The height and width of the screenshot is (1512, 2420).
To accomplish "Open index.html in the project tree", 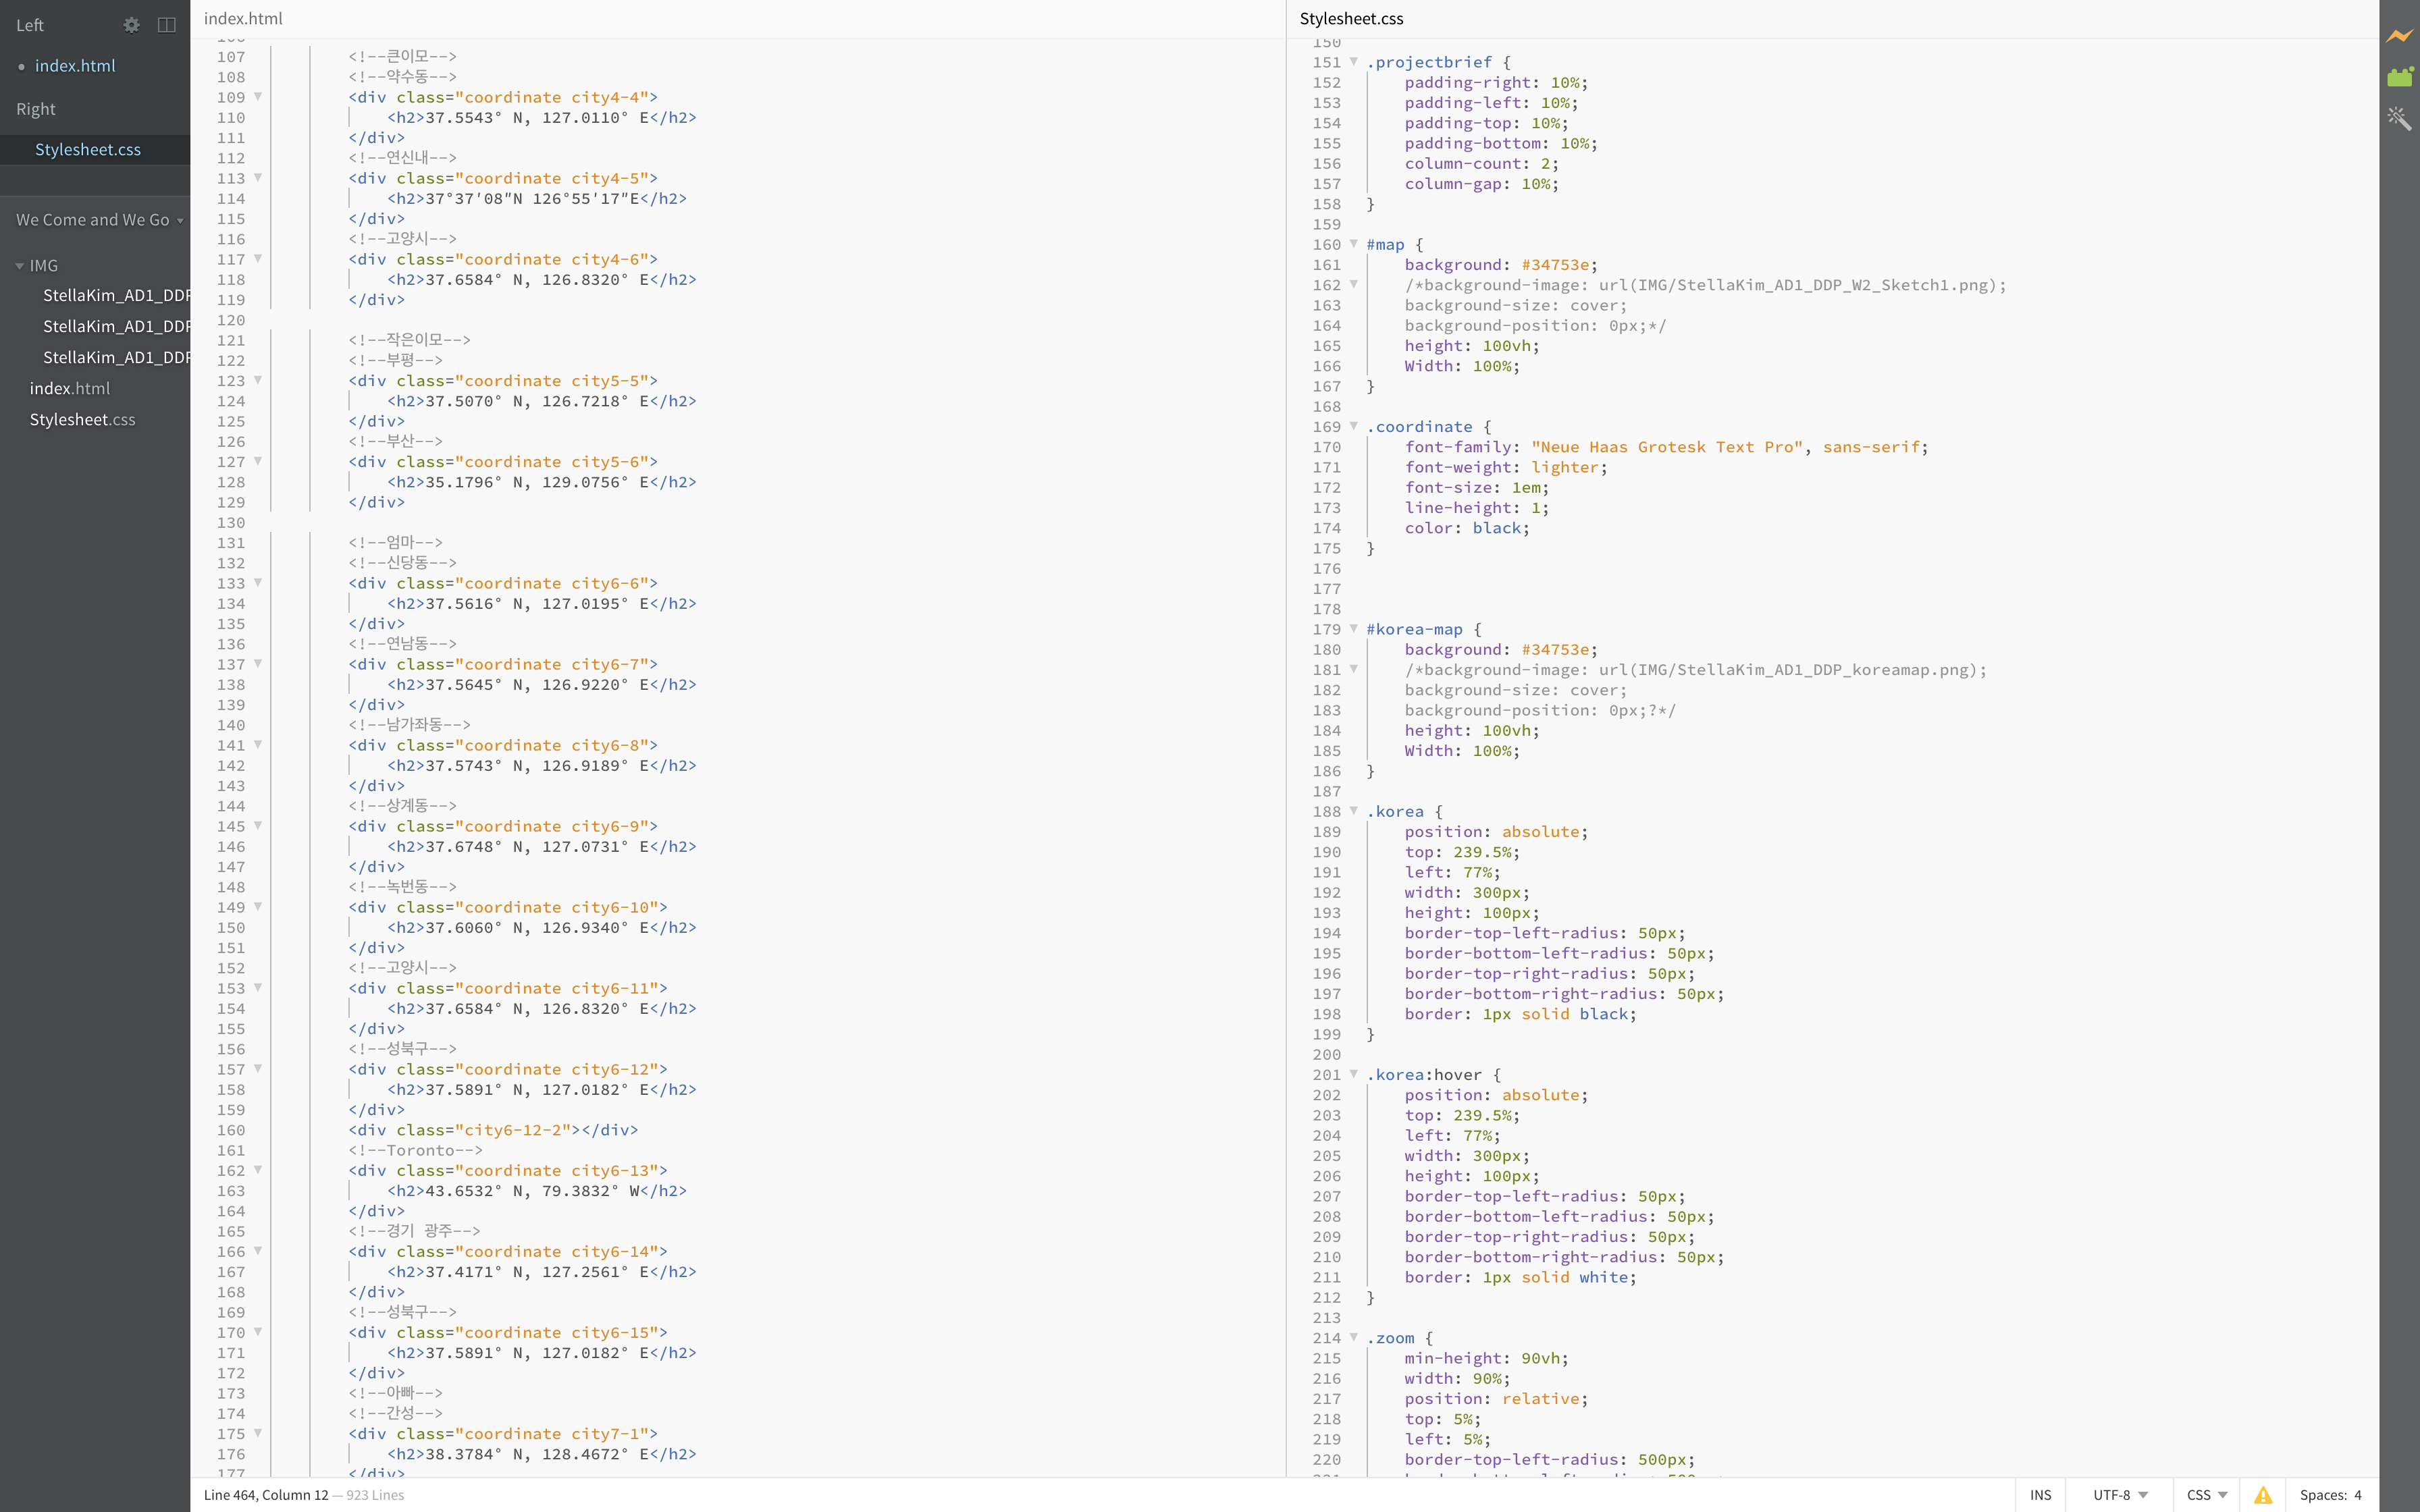I will point(70,388).
